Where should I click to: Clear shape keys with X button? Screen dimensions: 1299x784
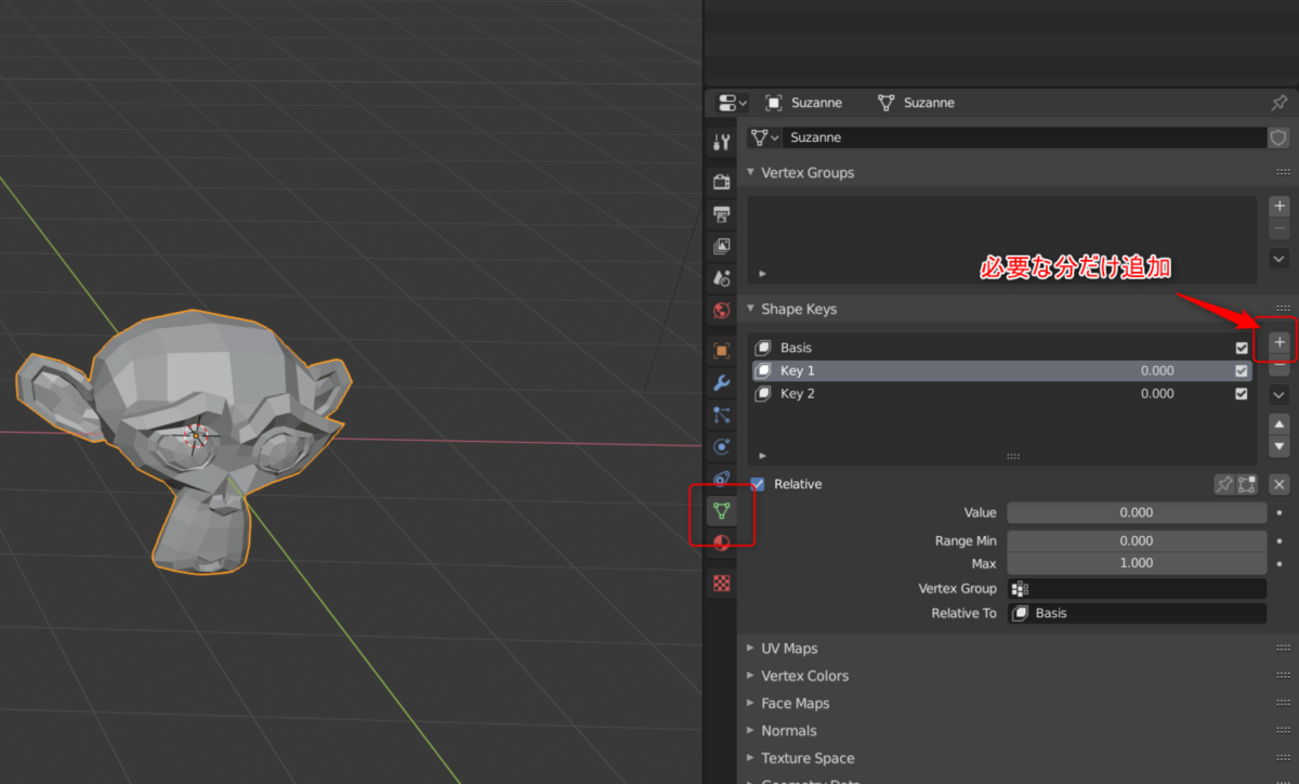pyautogui.click(x=1279, y=485)
